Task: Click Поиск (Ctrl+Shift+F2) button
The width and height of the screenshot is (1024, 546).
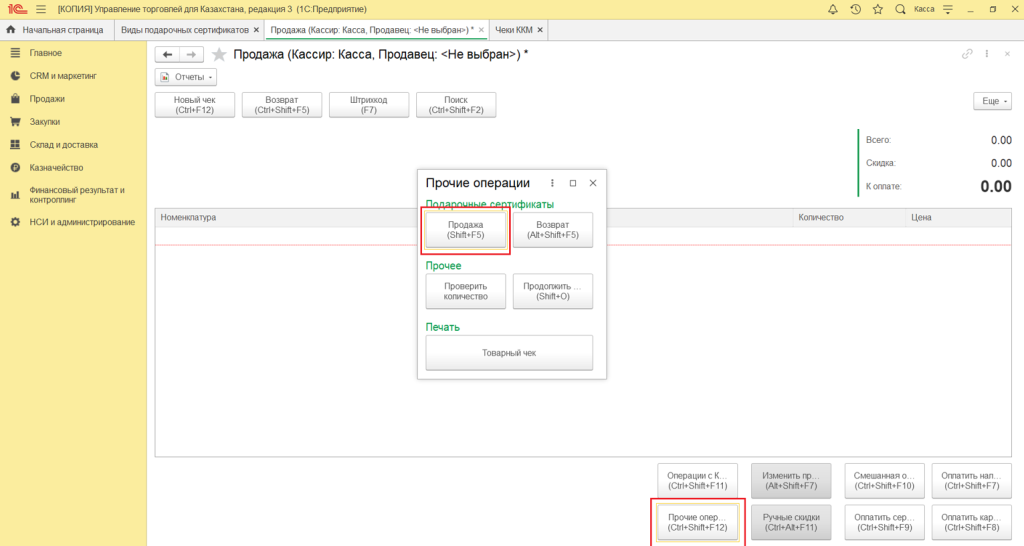Action: click(x=456, y=105)
